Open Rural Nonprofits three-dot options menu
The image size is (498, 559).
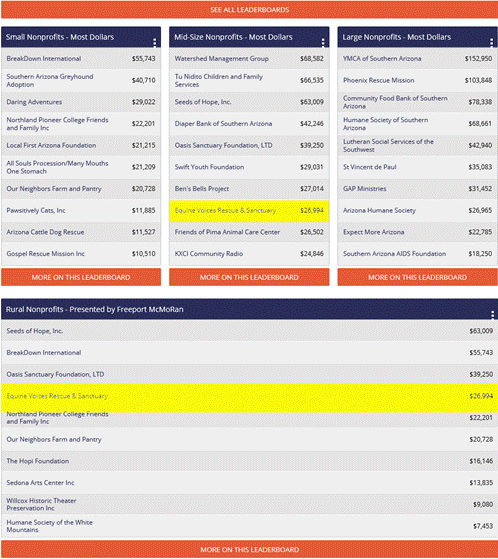(492, 315)
